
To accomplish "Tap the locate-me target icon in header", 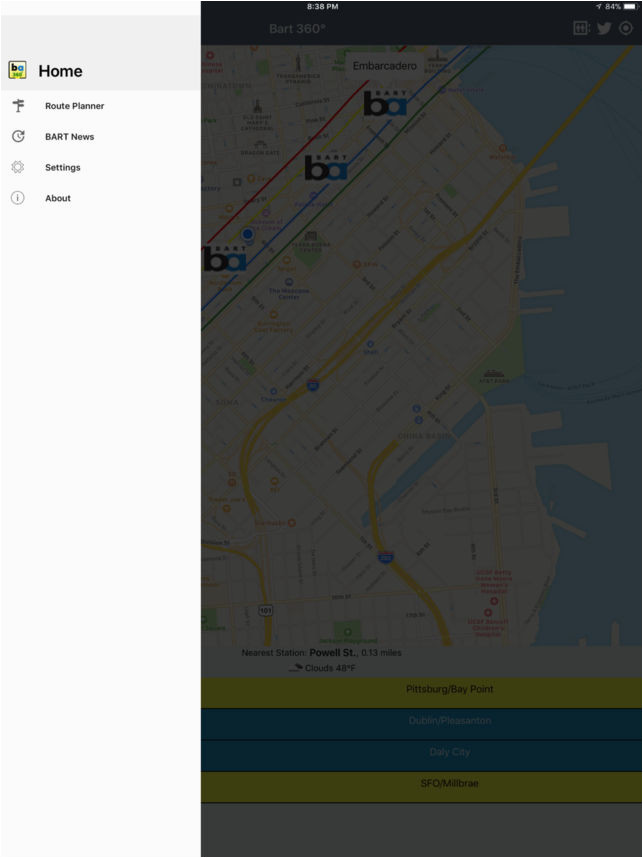I will 625,28.
